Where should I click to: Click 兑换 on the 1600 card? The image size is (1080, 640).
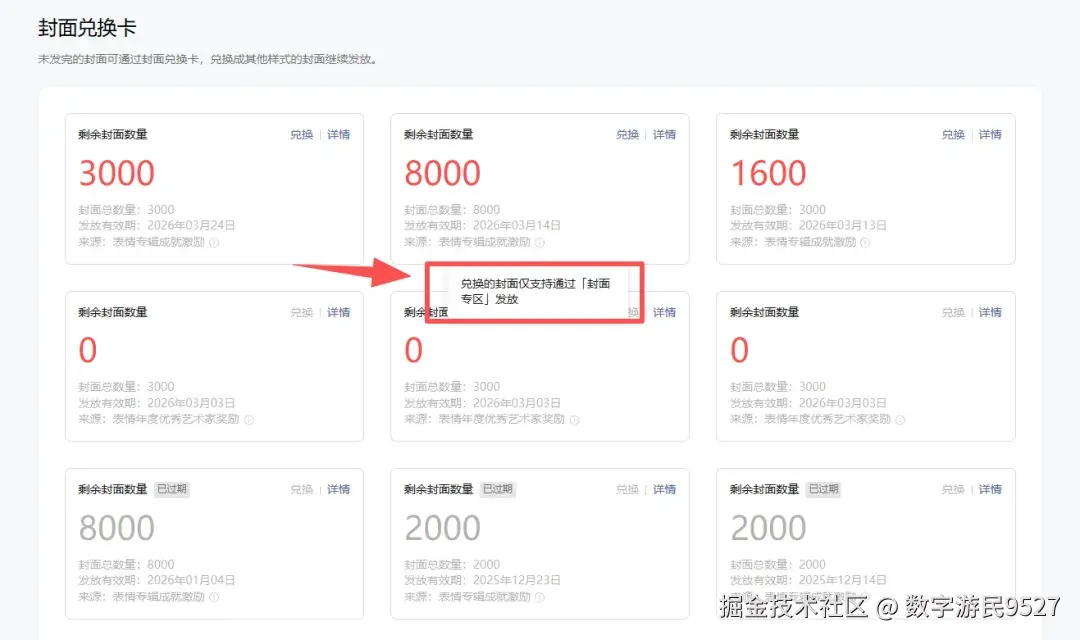(x=952, y=134)
